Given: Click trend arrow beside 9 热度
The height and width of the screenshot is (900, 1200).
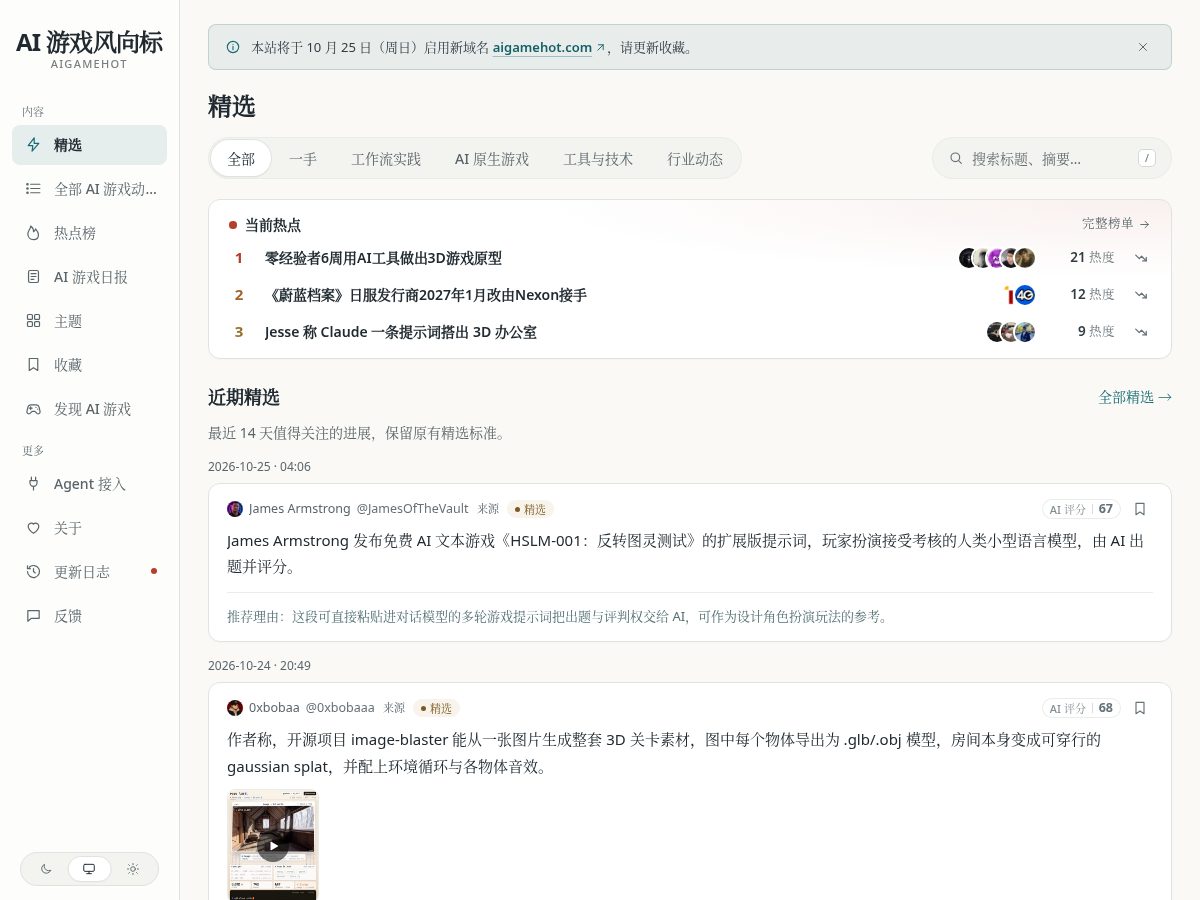Looking at the screenshot, I should point(1141,332).
